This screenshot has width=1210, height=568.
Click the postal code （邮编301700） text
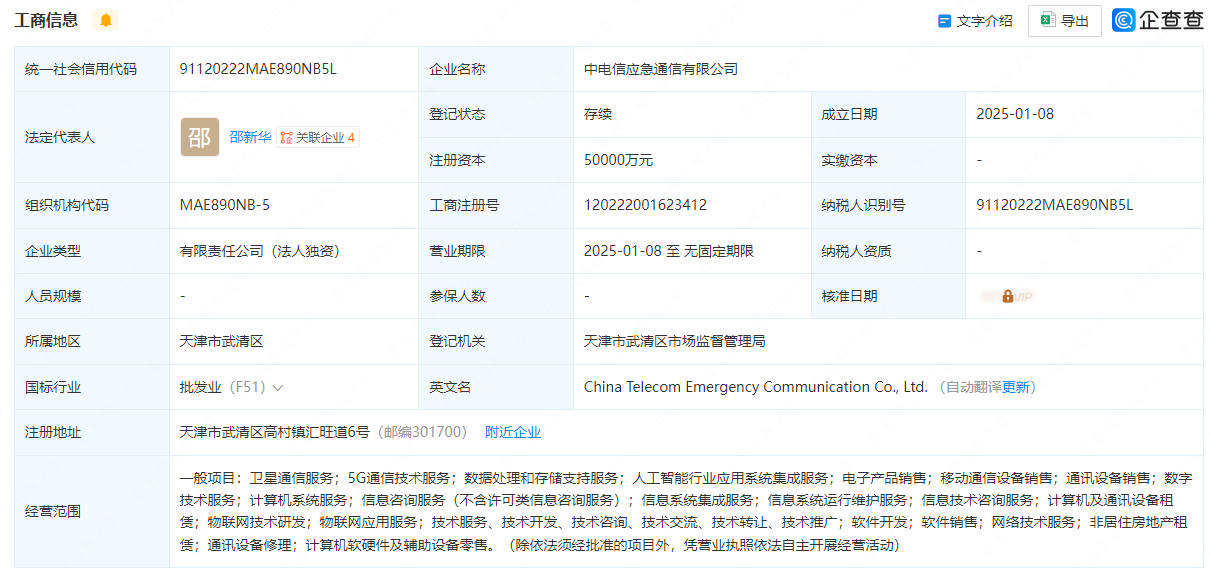pos(422,432)
